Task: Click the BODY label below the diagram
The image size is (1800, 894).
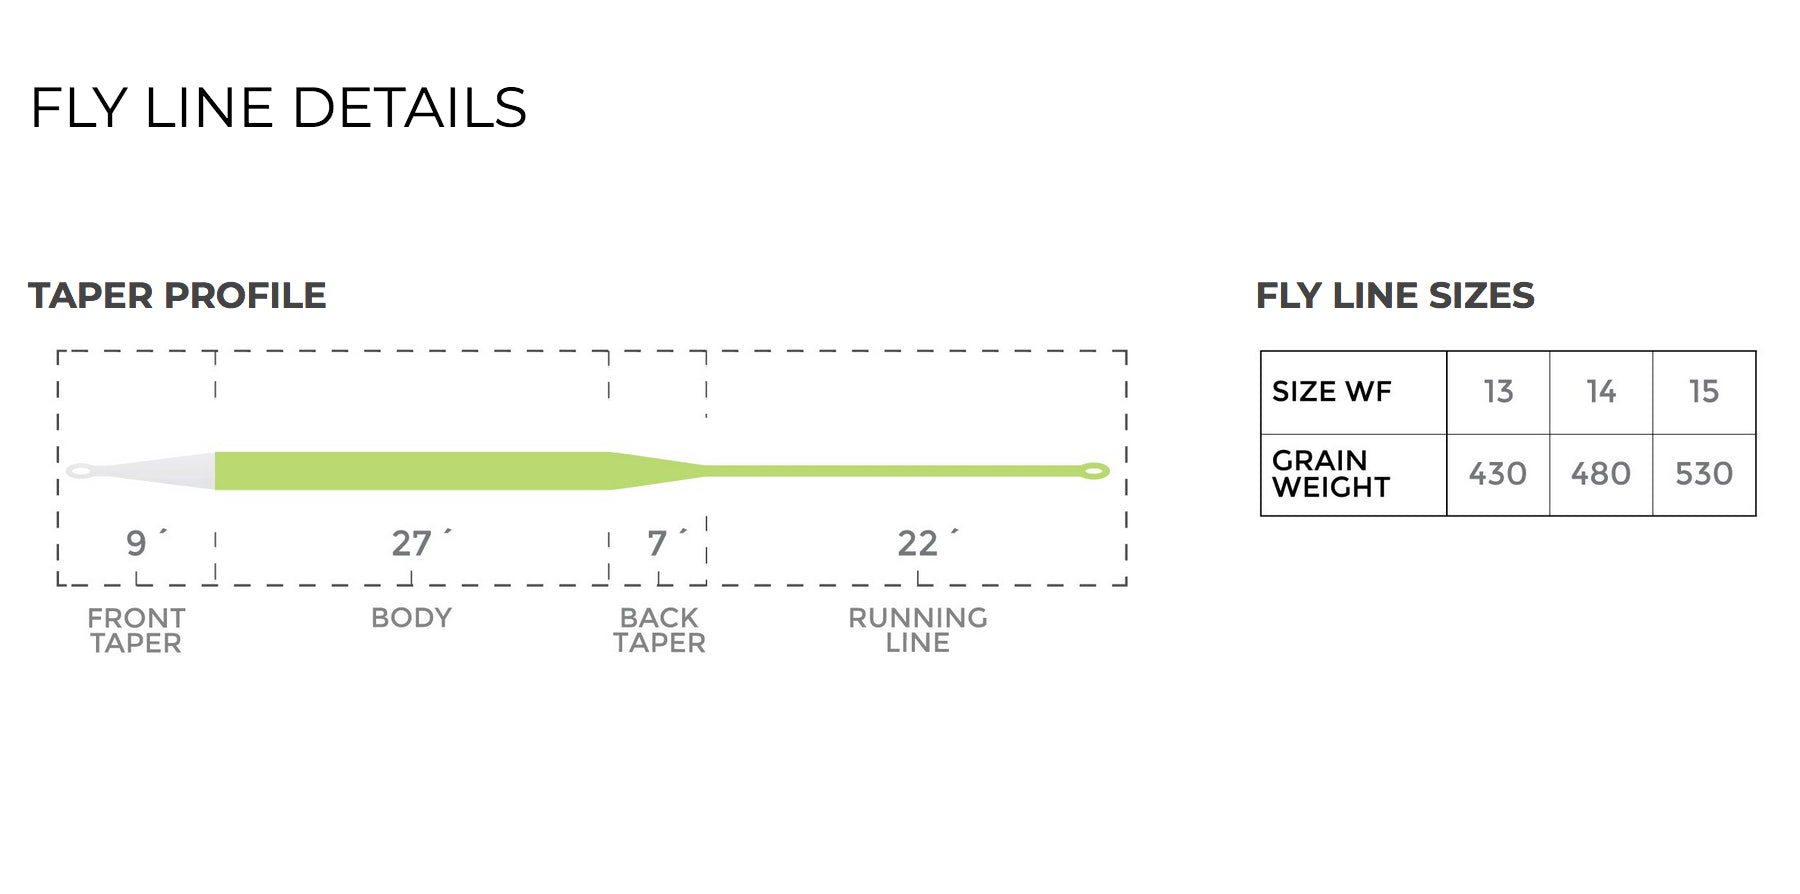Action: point(411,618)
